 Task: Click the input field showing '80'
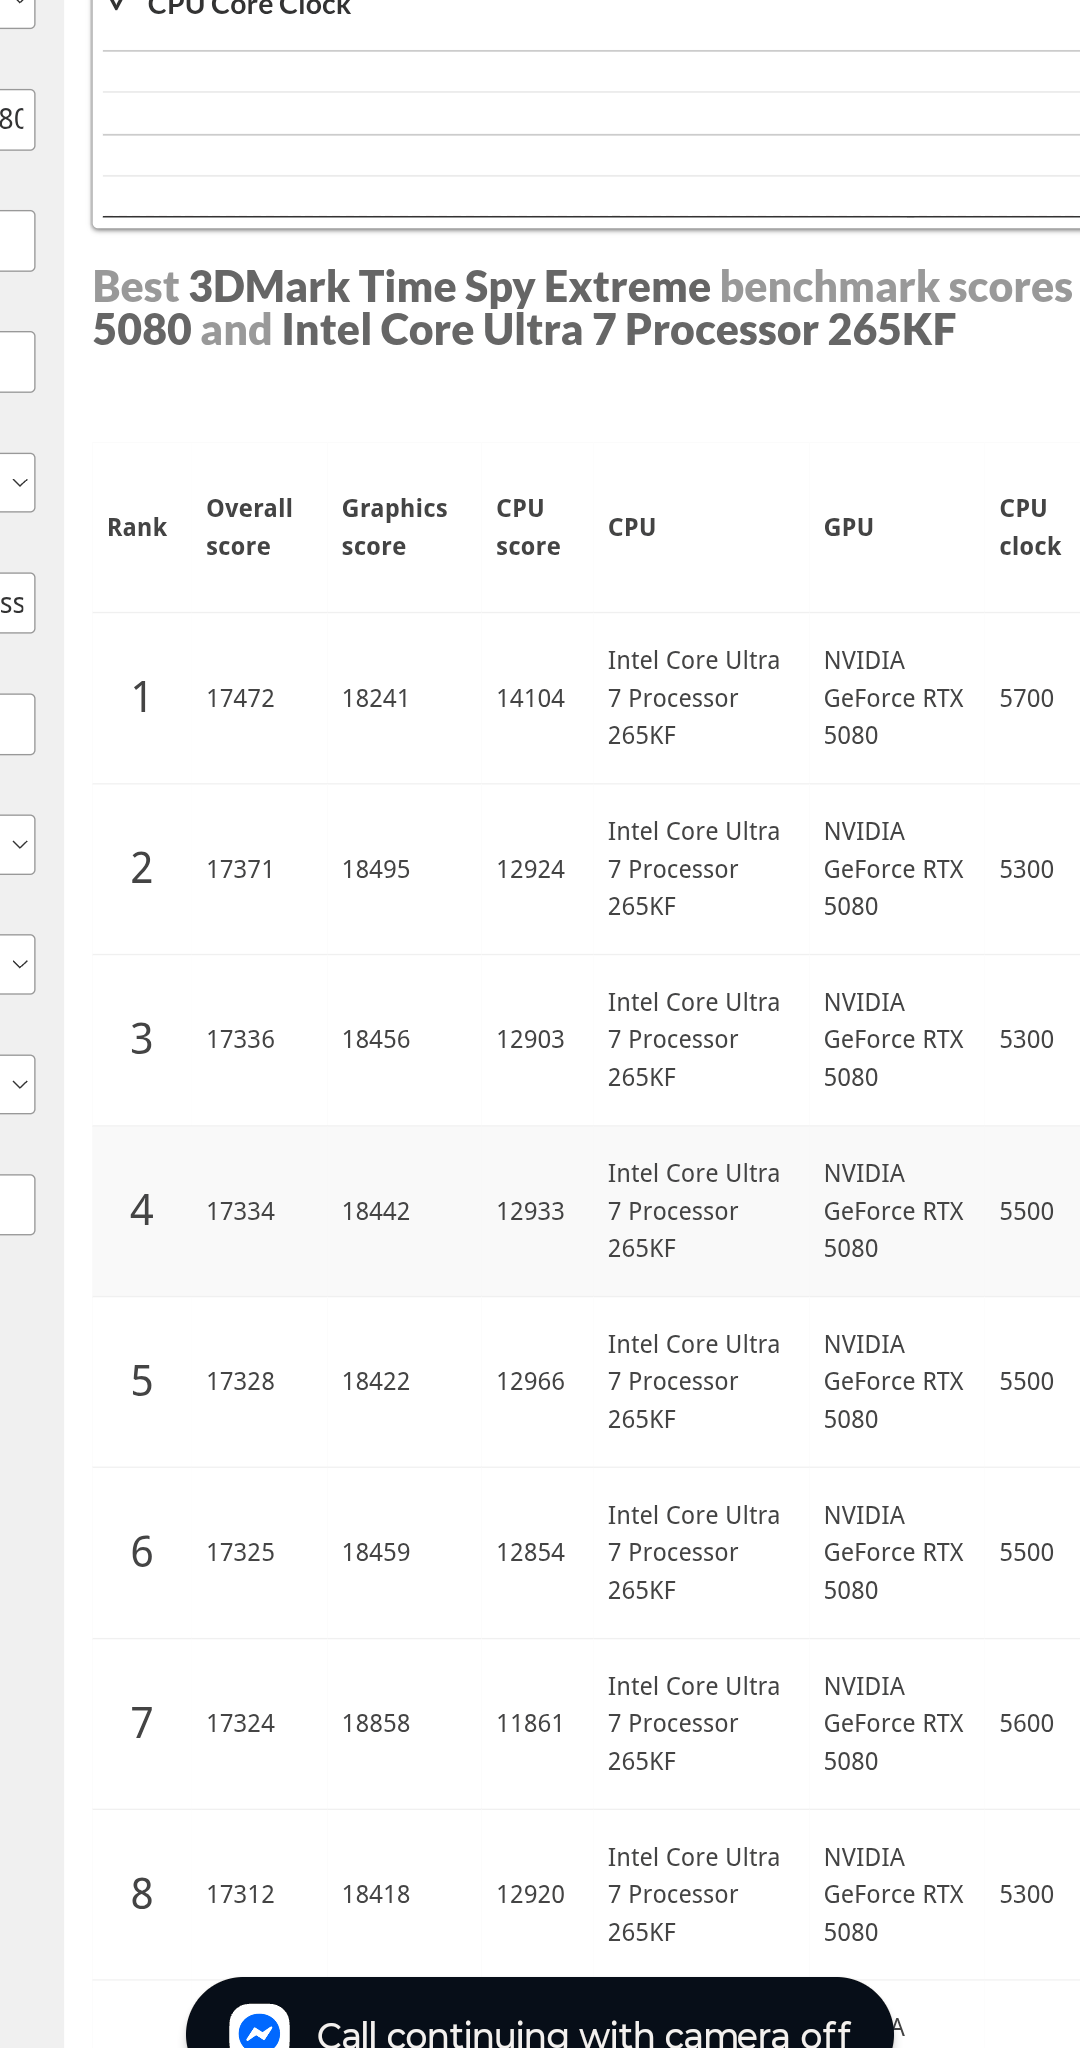pos(17,120)
